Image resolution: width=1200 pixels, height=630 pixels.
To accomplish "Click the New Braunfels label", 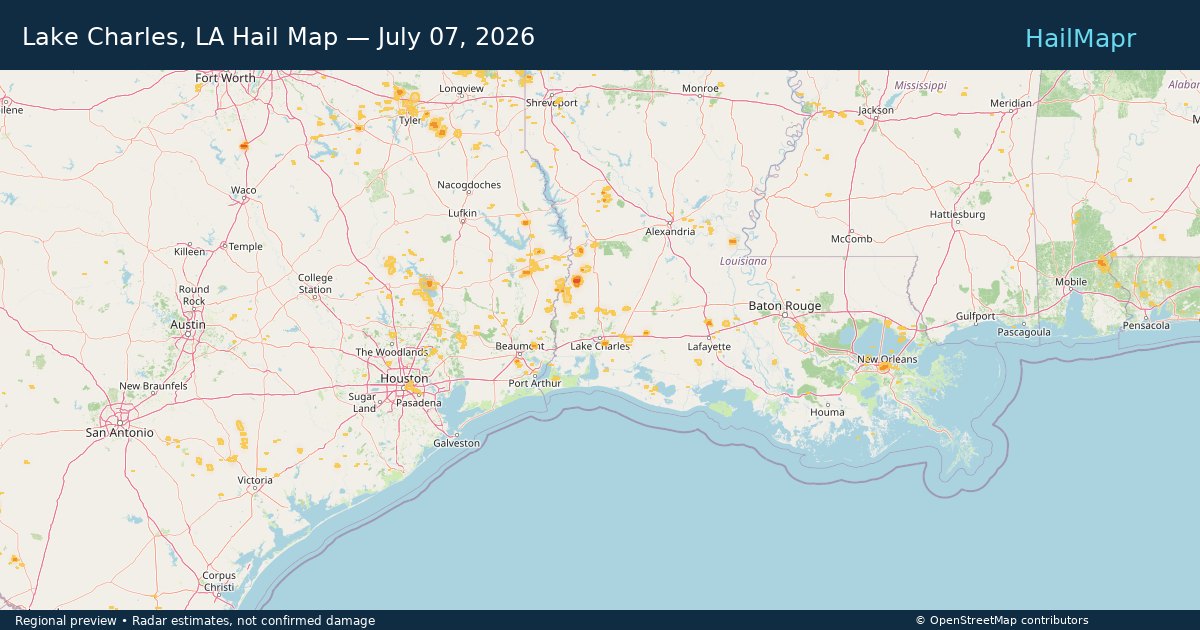I will [153, 386].
